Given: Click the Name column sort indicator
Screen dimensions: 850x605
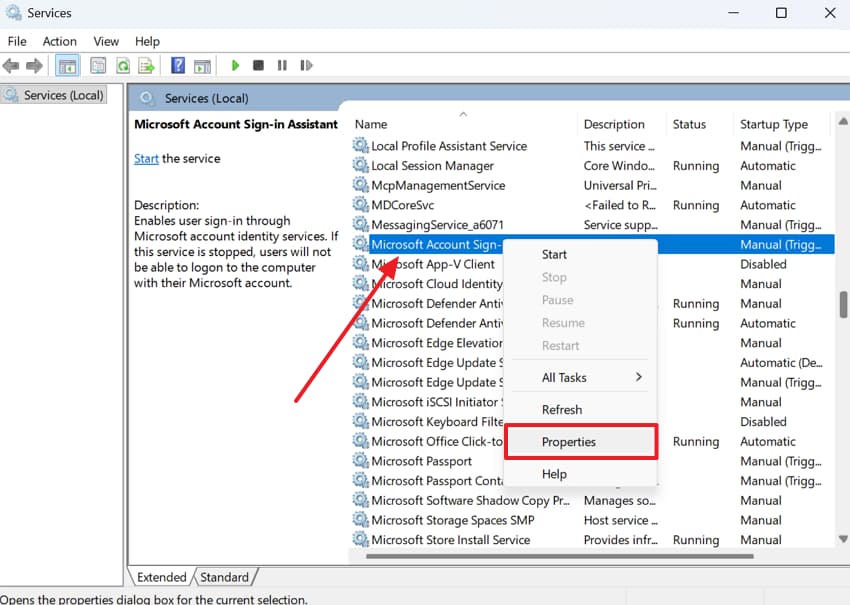Looking at the screenshot, I should [463, 114].
